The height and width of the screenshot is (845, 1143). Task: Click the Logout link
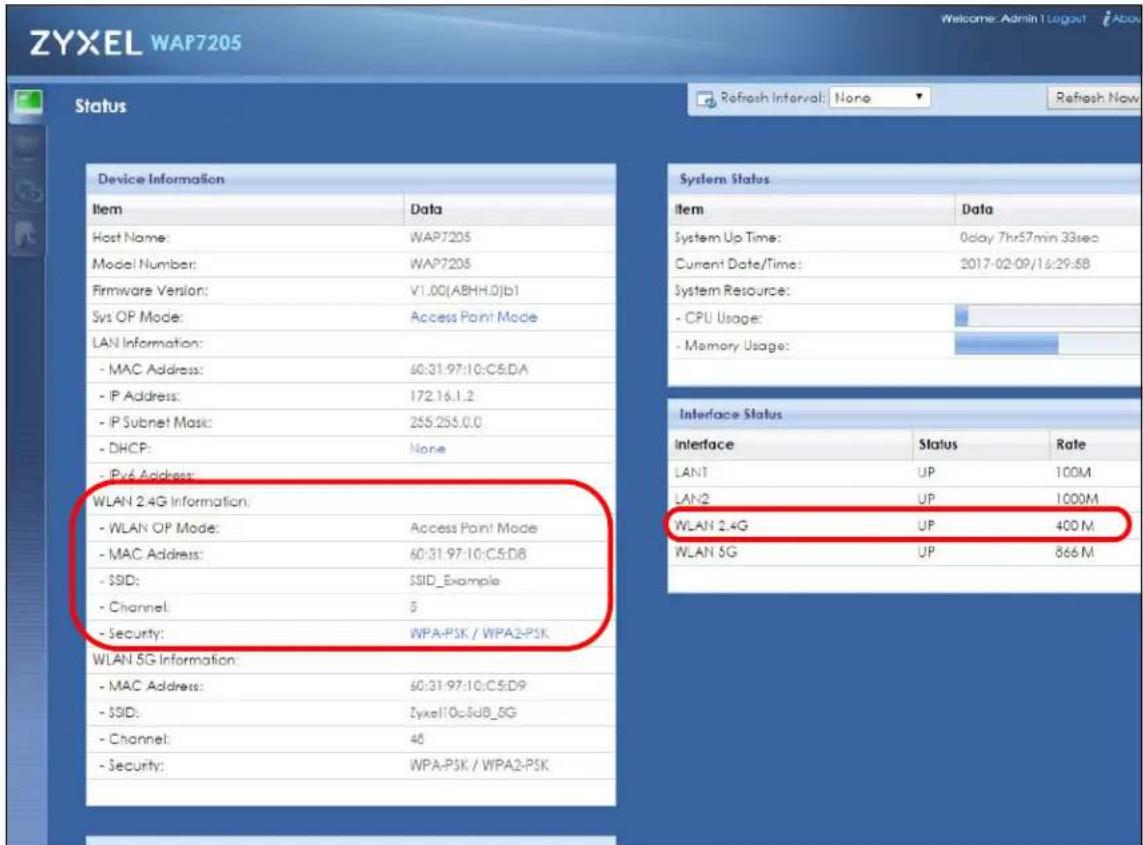(x=1066, y=19)
